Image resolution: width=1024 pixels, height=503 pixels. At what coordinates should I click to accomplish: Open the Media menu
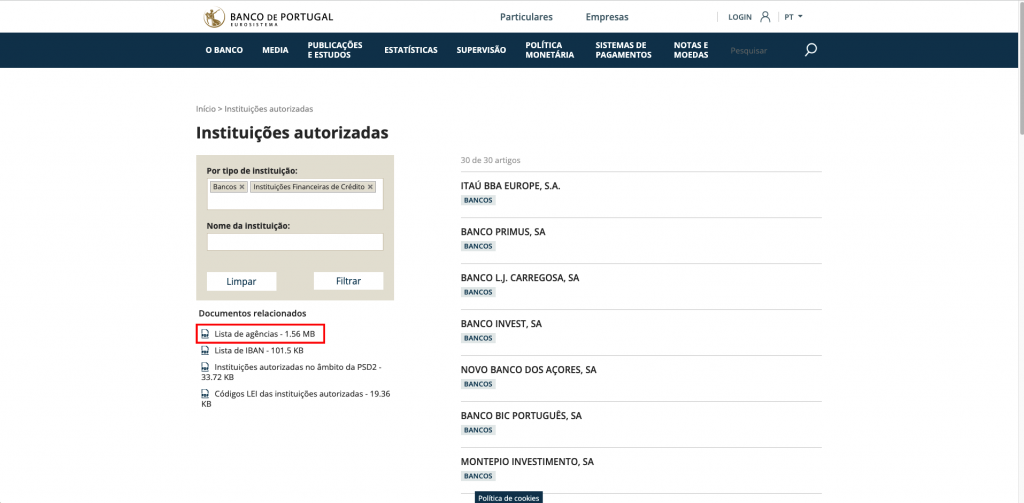(275, 50)
